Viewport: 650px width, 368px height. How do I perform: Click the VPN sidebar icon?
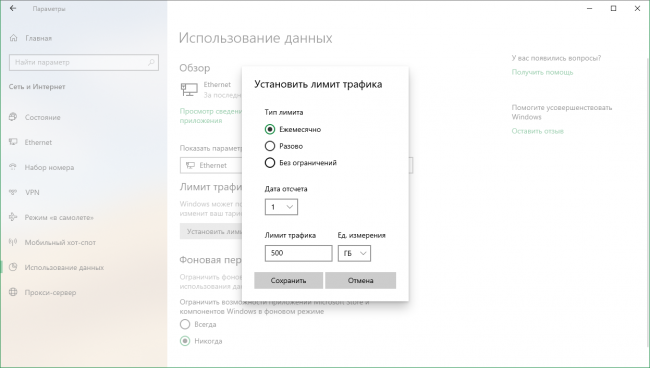tap(13, 192)
